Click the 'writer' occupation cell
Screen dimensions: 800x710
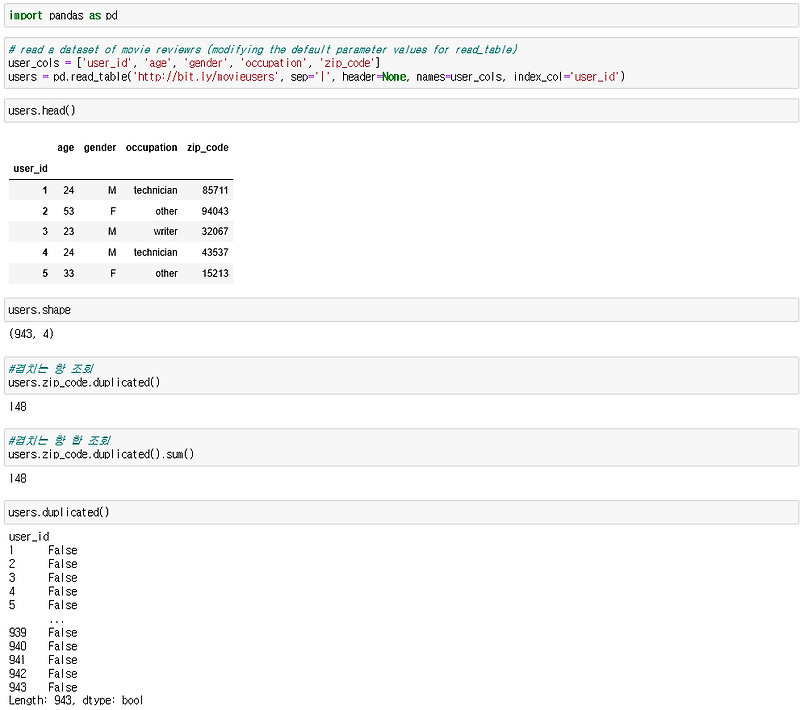click(x=166, y=231)
